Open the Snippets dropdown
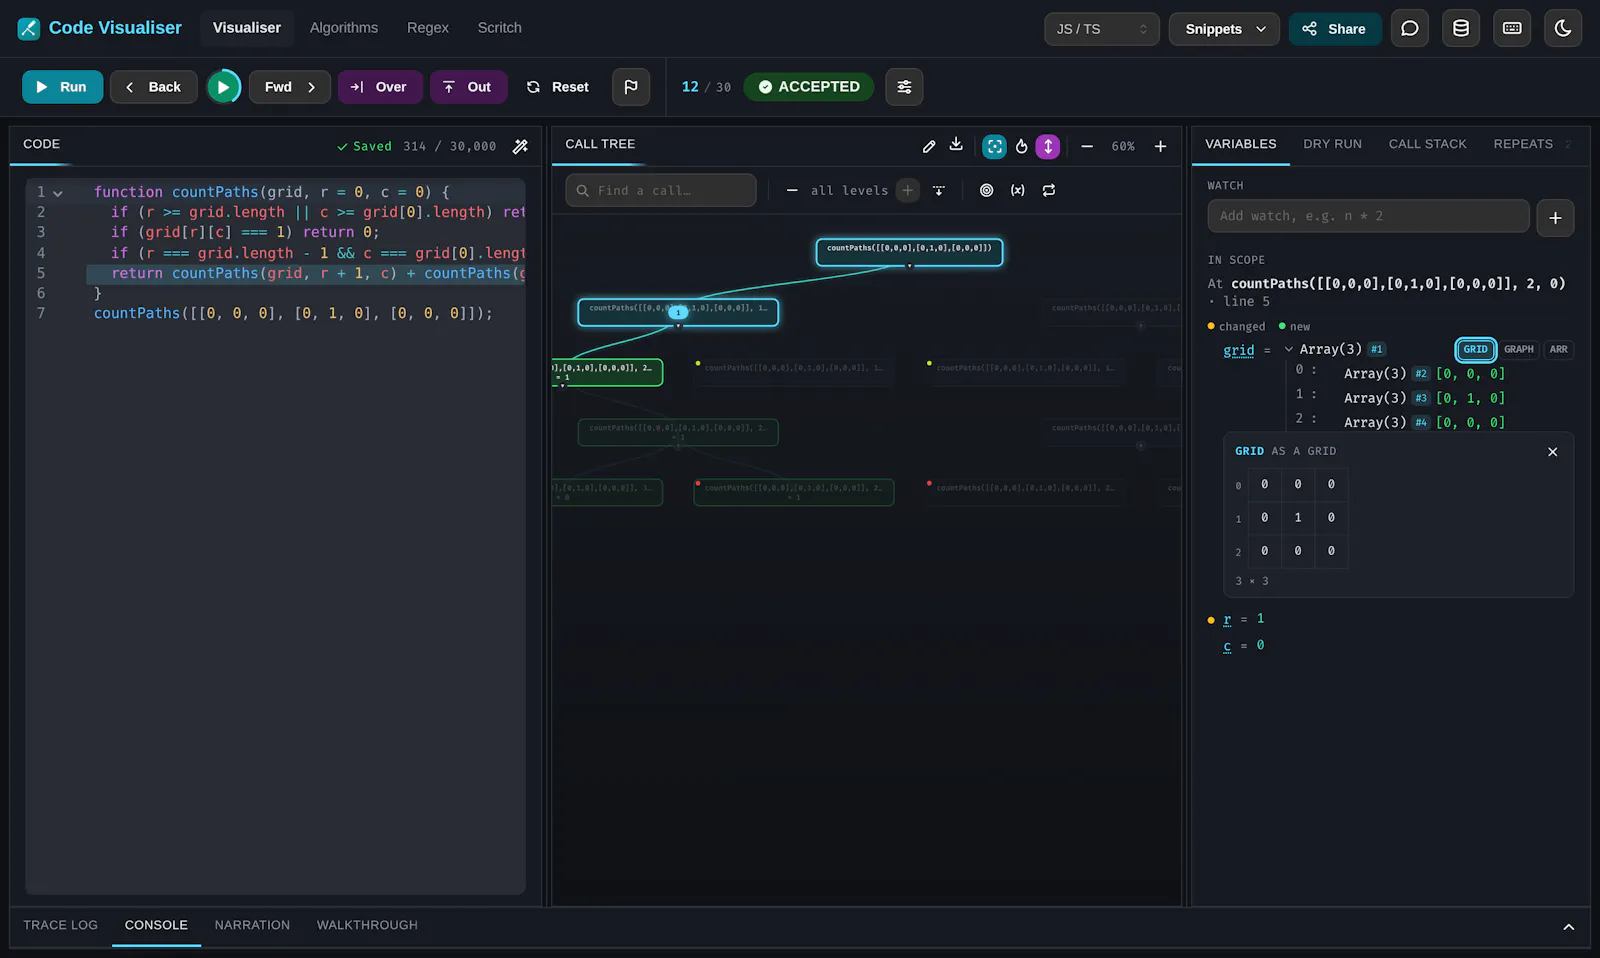 click(x=1226, y=29)
